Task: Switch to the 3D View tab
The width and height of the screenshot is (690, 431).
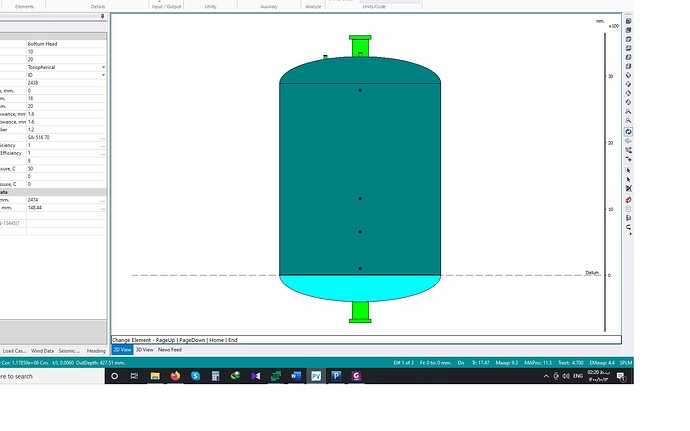Action: click(144, 350)
